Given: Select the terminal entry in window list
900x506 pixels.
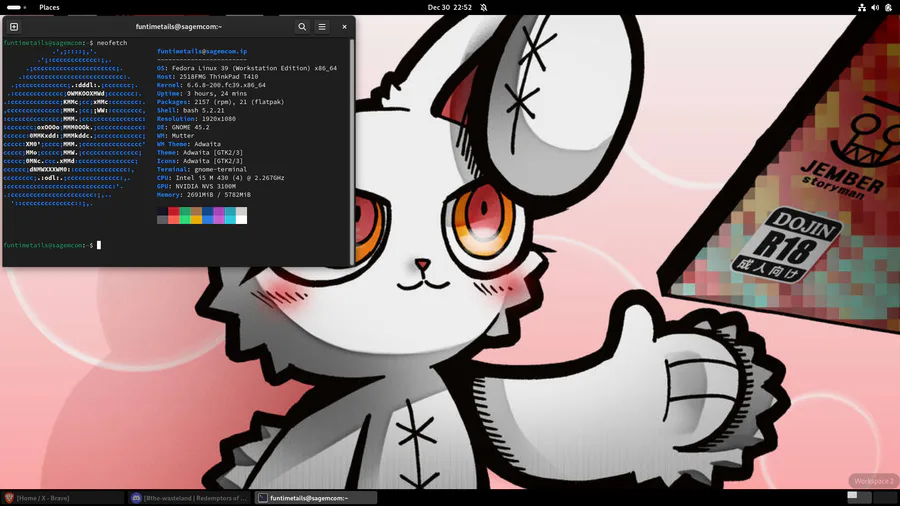Looking at the screenshot, I should point(316,498).
